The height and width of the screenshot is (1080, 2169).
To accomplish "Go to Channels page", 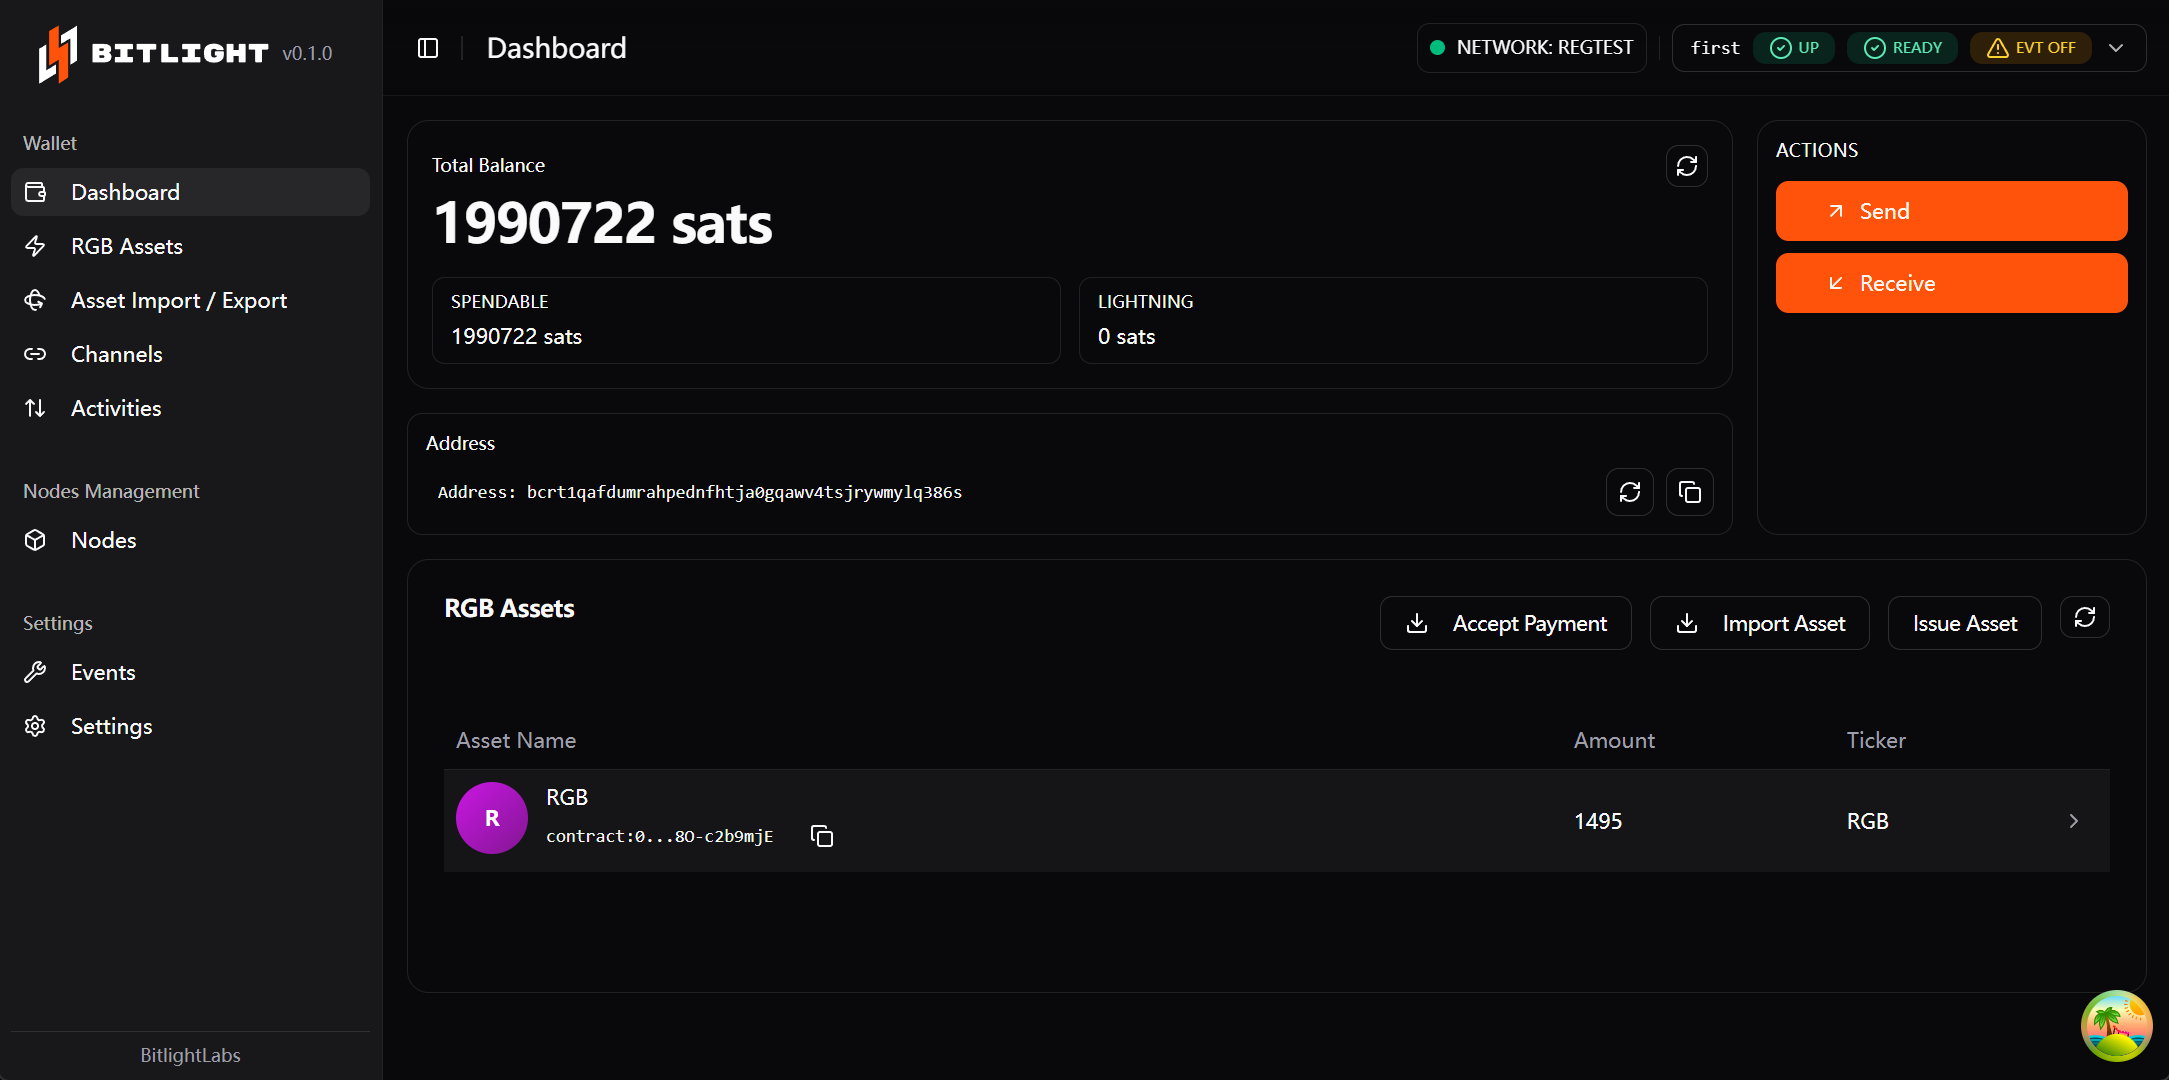I will [117, 354].
